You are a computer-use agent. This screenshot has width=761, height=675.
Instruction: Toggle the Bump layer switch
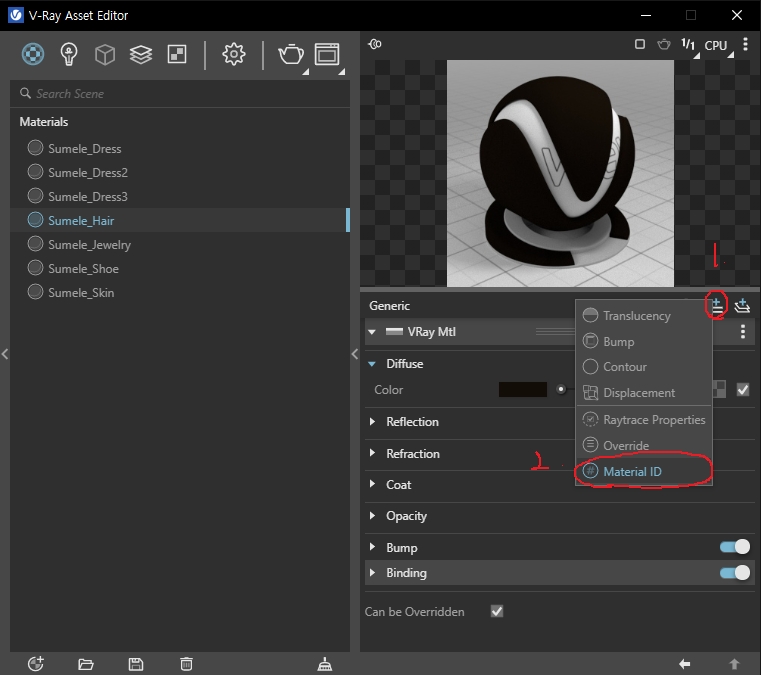pyautogui.click(x=735, y=547)
